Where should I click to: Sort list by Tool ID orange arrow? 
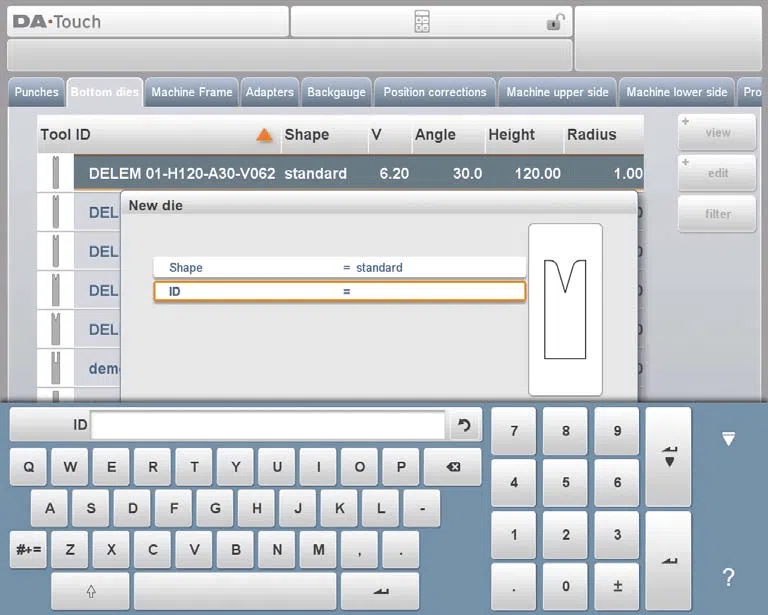point(264,135)
